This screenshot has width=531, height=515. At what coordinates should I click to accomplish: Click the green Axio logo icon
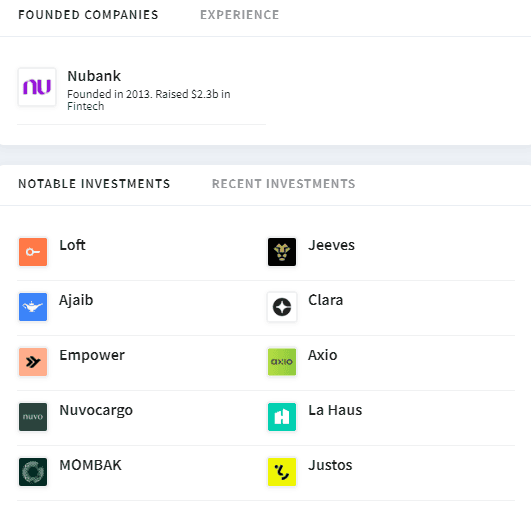point(282,362)
